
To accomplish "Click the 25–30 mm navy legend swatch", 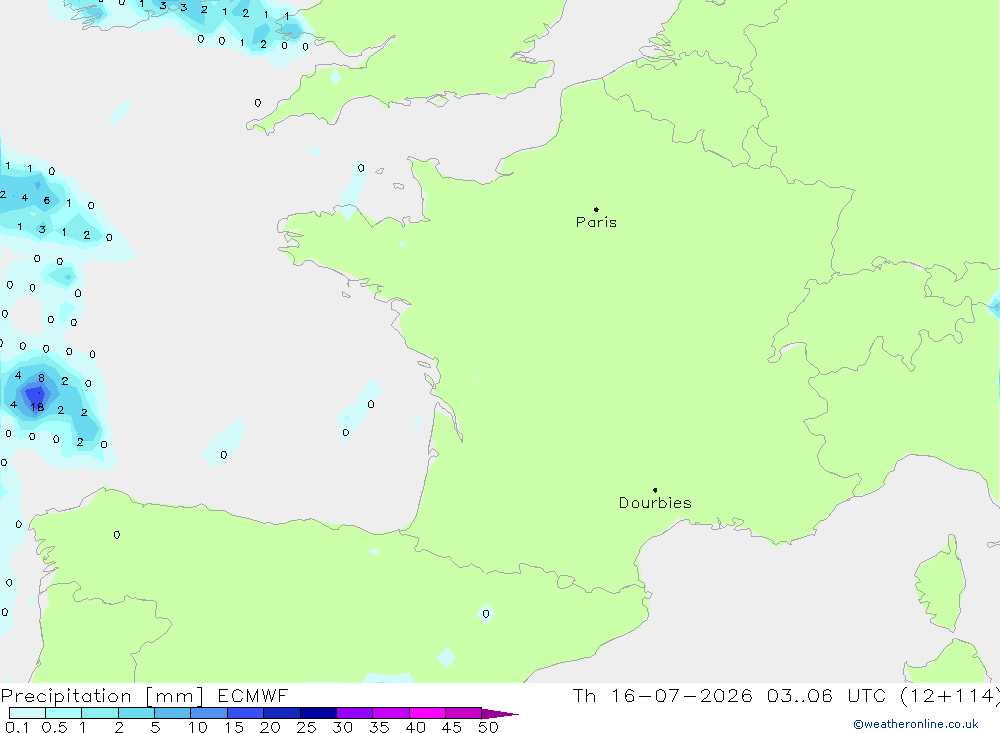I will tap(318, 713).
